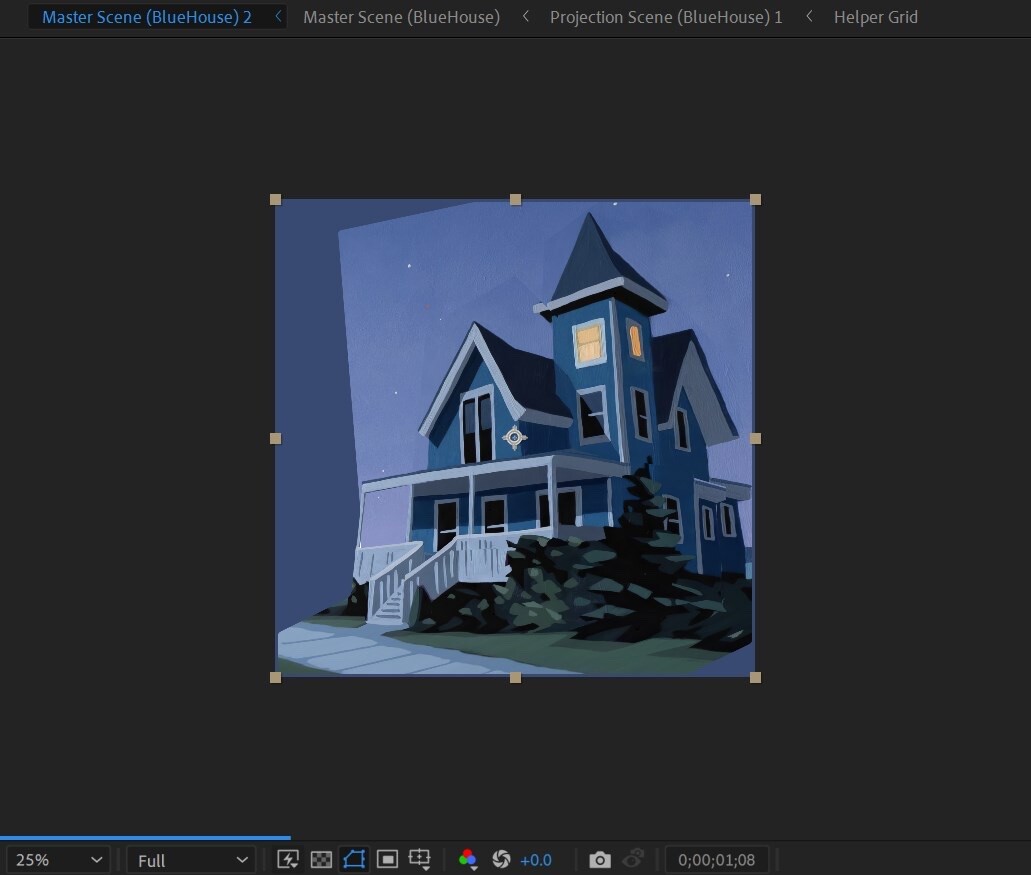
Task: Open grid and guide options
Action: pyautogui.click(x=420, y=859)
